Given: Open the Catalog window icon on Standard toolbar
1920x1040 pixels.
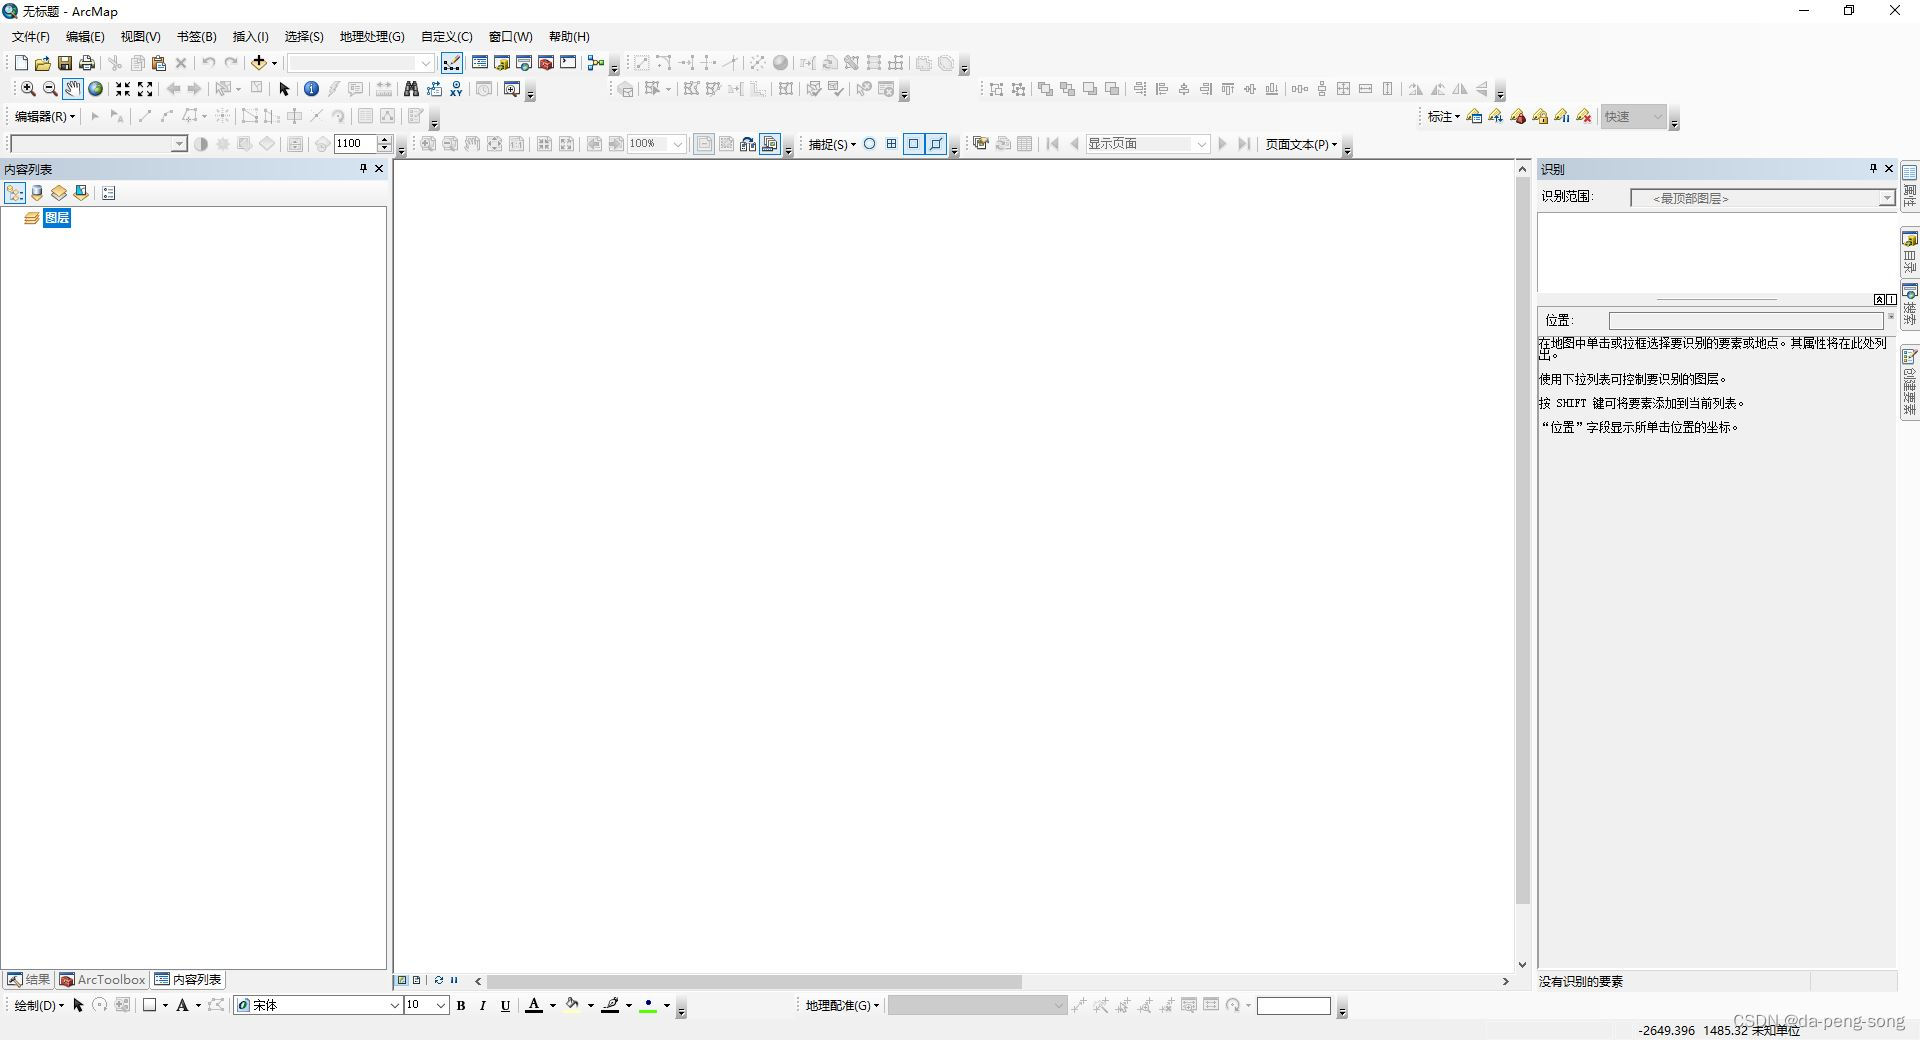Looking at the screenshot, I should [501, 63].
